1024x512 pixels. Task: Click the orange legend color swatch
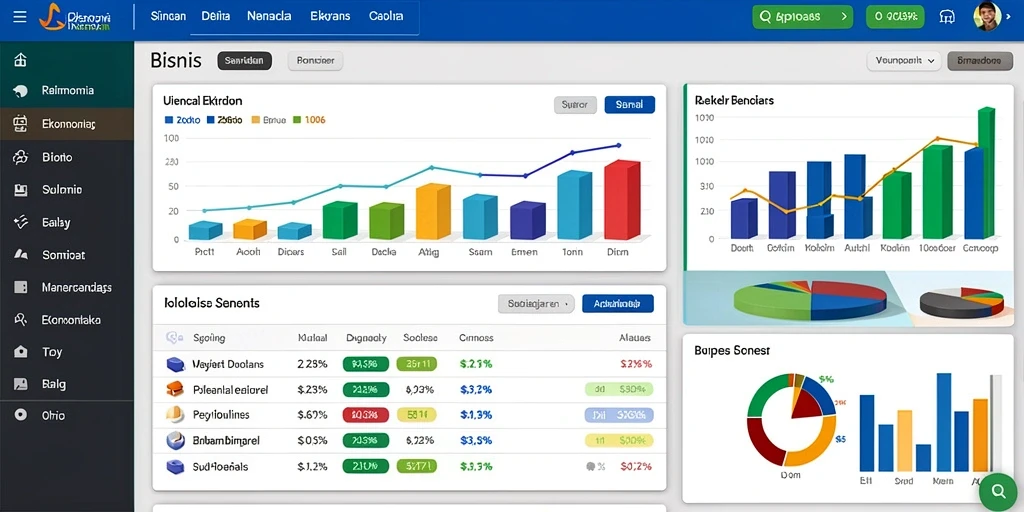[x=255, y=120]
